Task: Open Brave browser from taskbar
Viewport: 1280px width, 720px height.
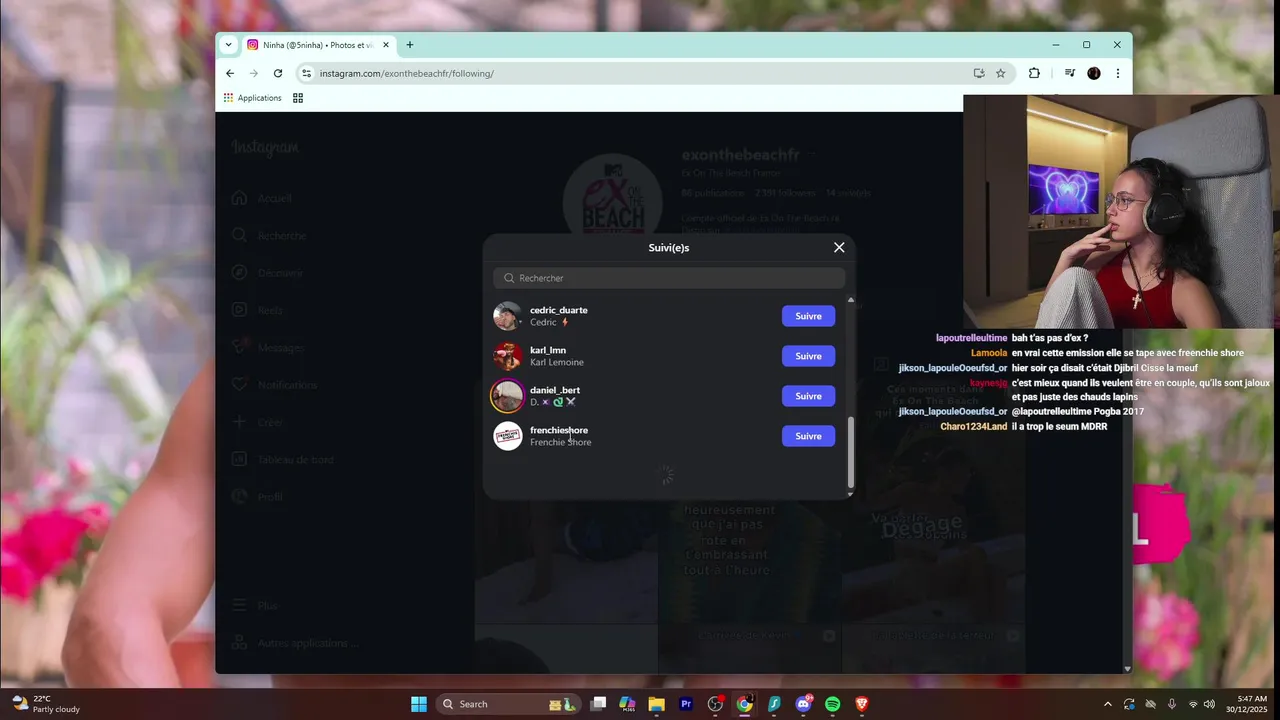Action: (x=862, y=704)
